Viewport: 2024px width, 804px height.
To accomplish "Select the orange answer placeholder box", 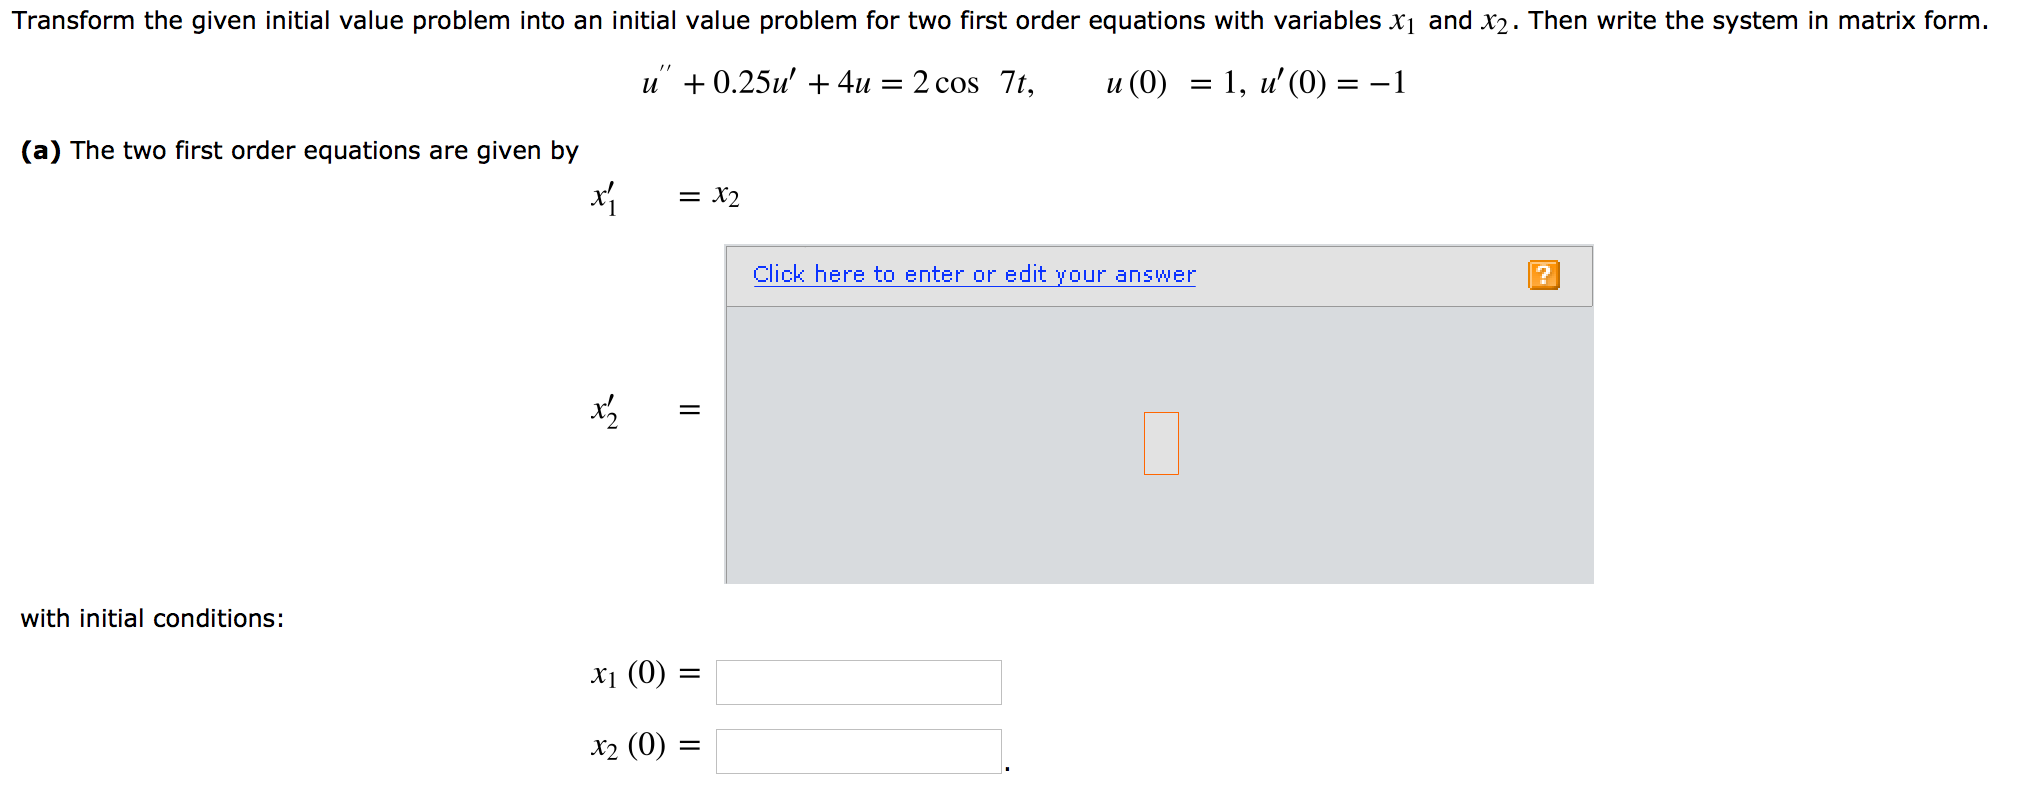I will [1159, 442].
